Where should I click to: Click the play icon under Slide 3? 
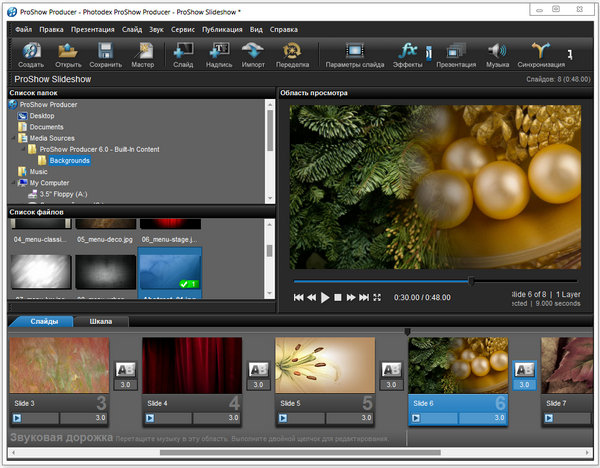pyautogui.click(x=17, y=418)
